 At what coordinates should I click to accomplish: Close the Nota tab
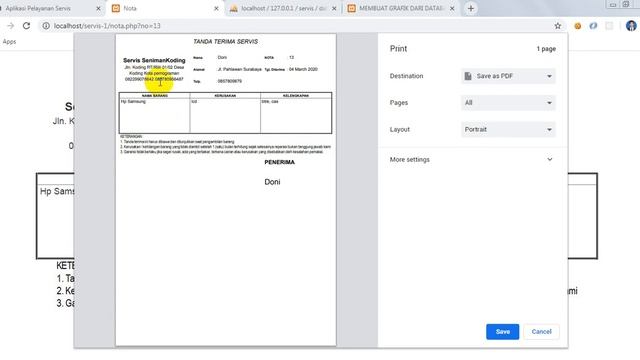216,8
